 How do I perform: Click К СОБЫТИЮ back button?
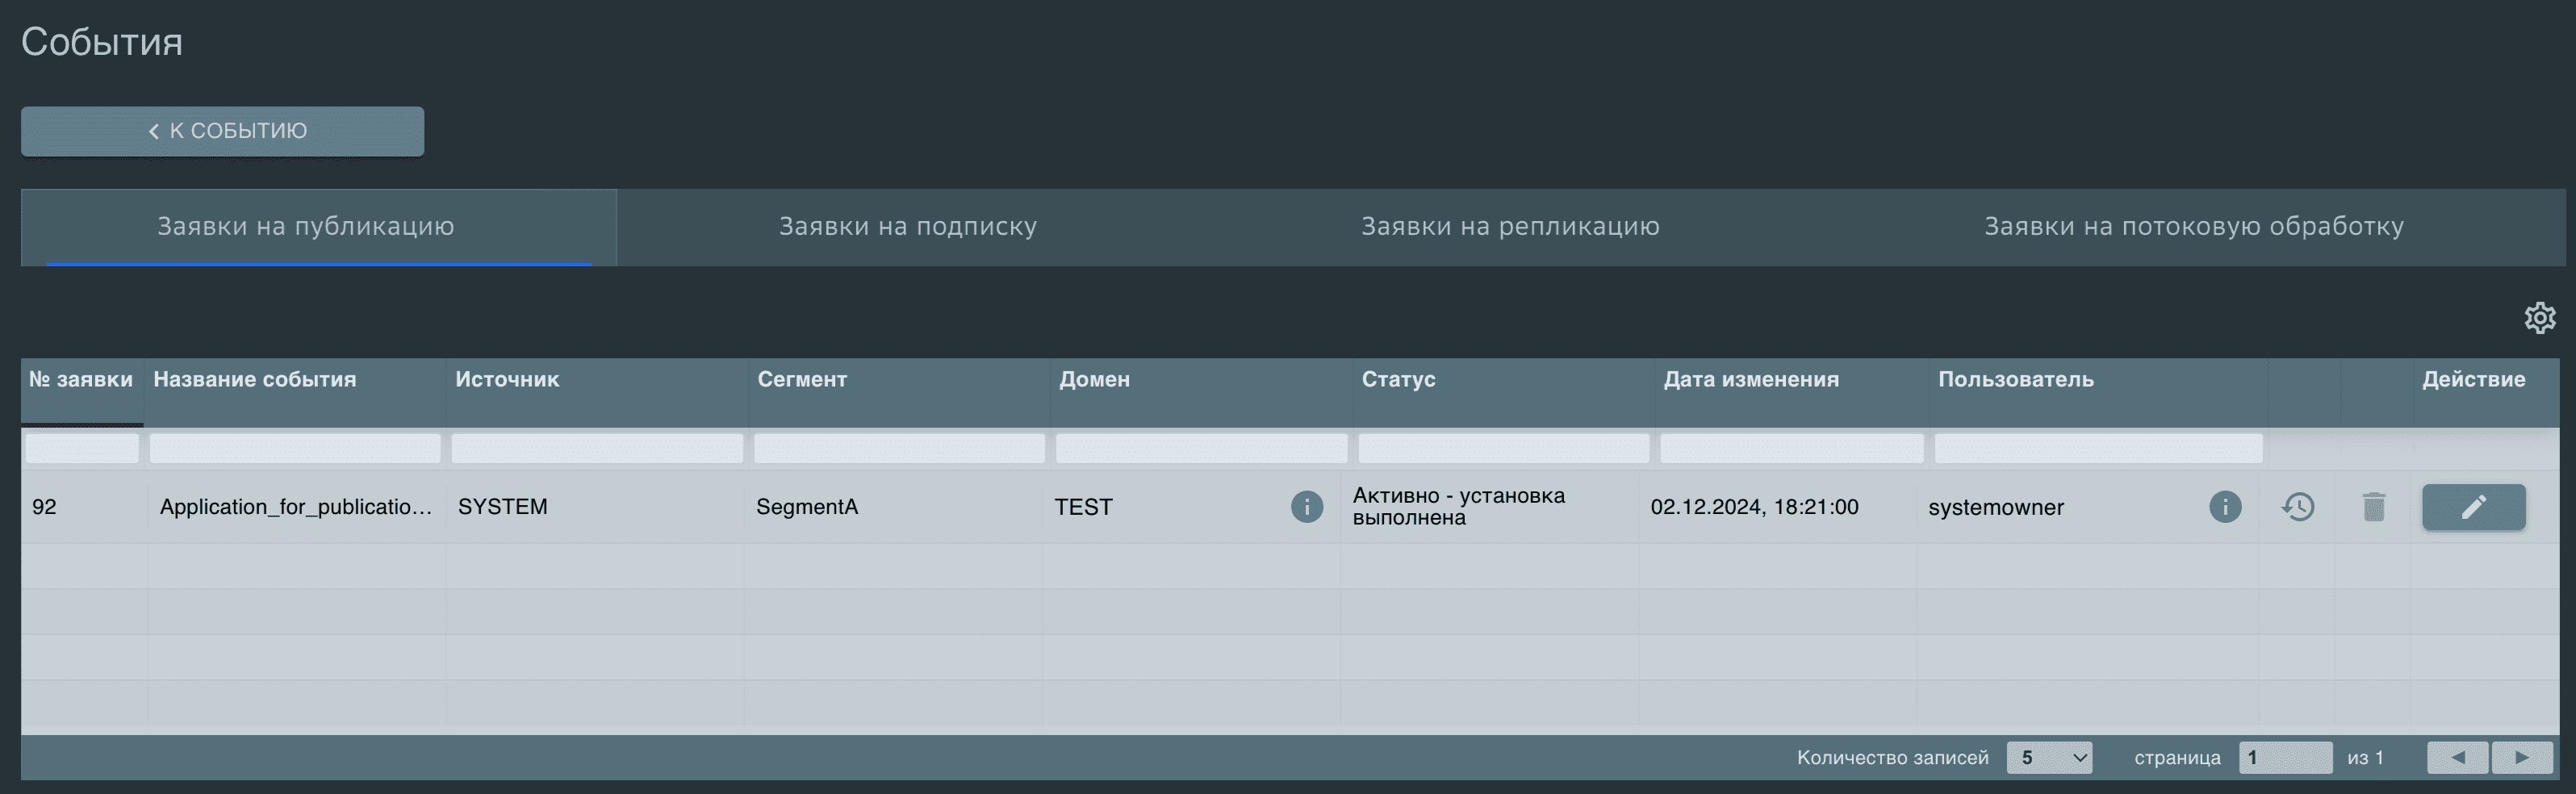[222, 131]
